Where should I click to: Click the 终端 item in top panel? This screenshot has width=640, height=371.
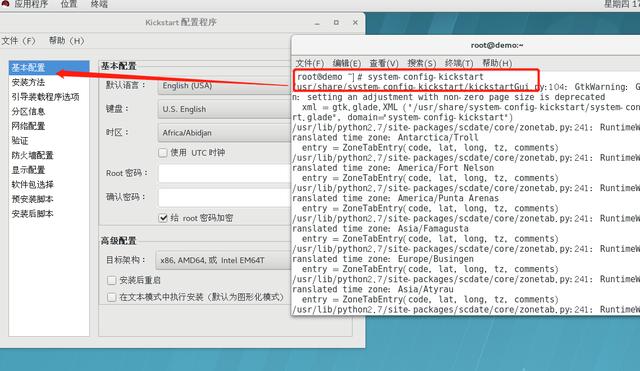coord(99,4)
